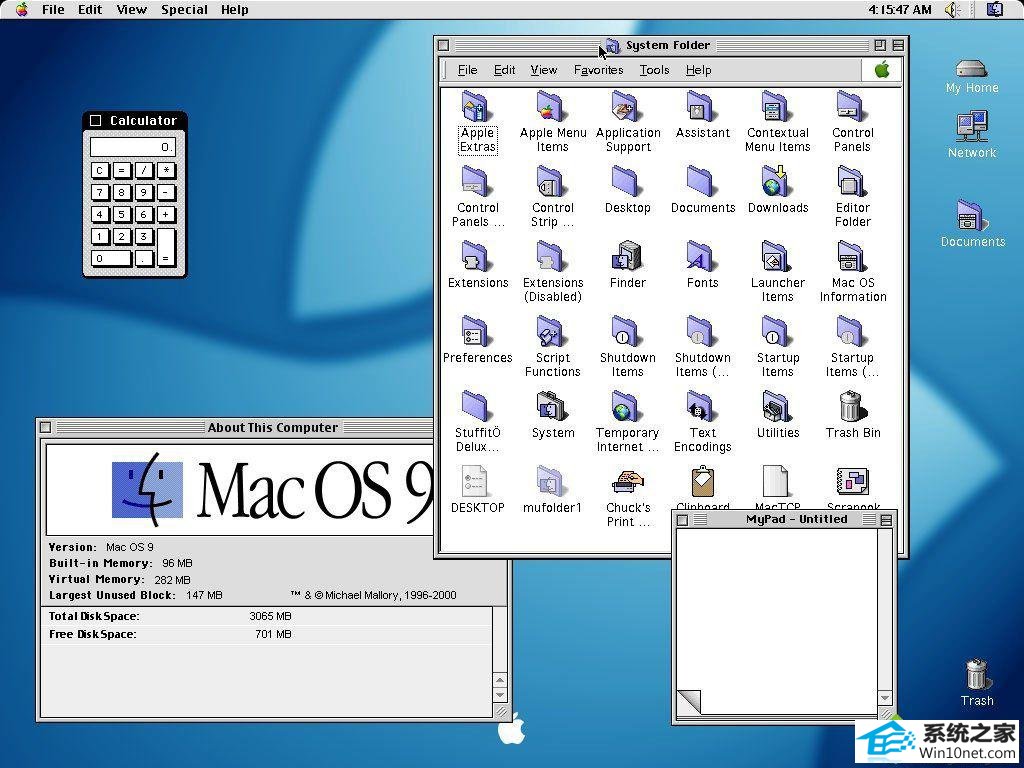Open the Apple menu in menu bar
The height and width of the screenshot is (768, 1024).
[22, 9]
